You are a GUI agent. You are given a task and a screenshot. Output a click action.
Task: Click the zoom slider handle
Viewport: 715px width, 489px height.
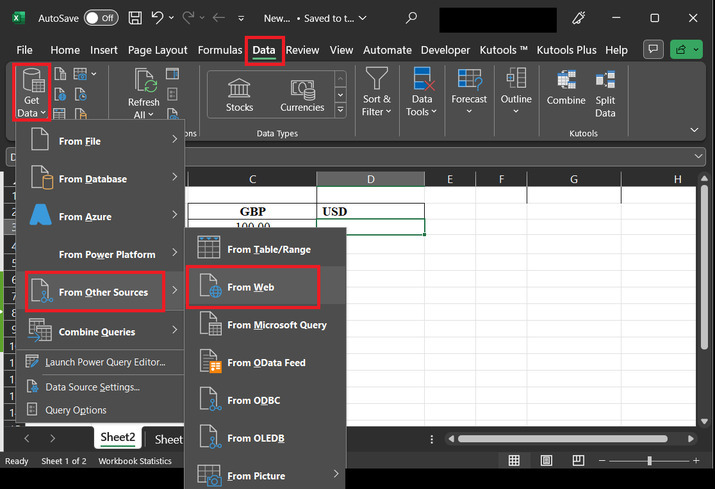point(649,461)
